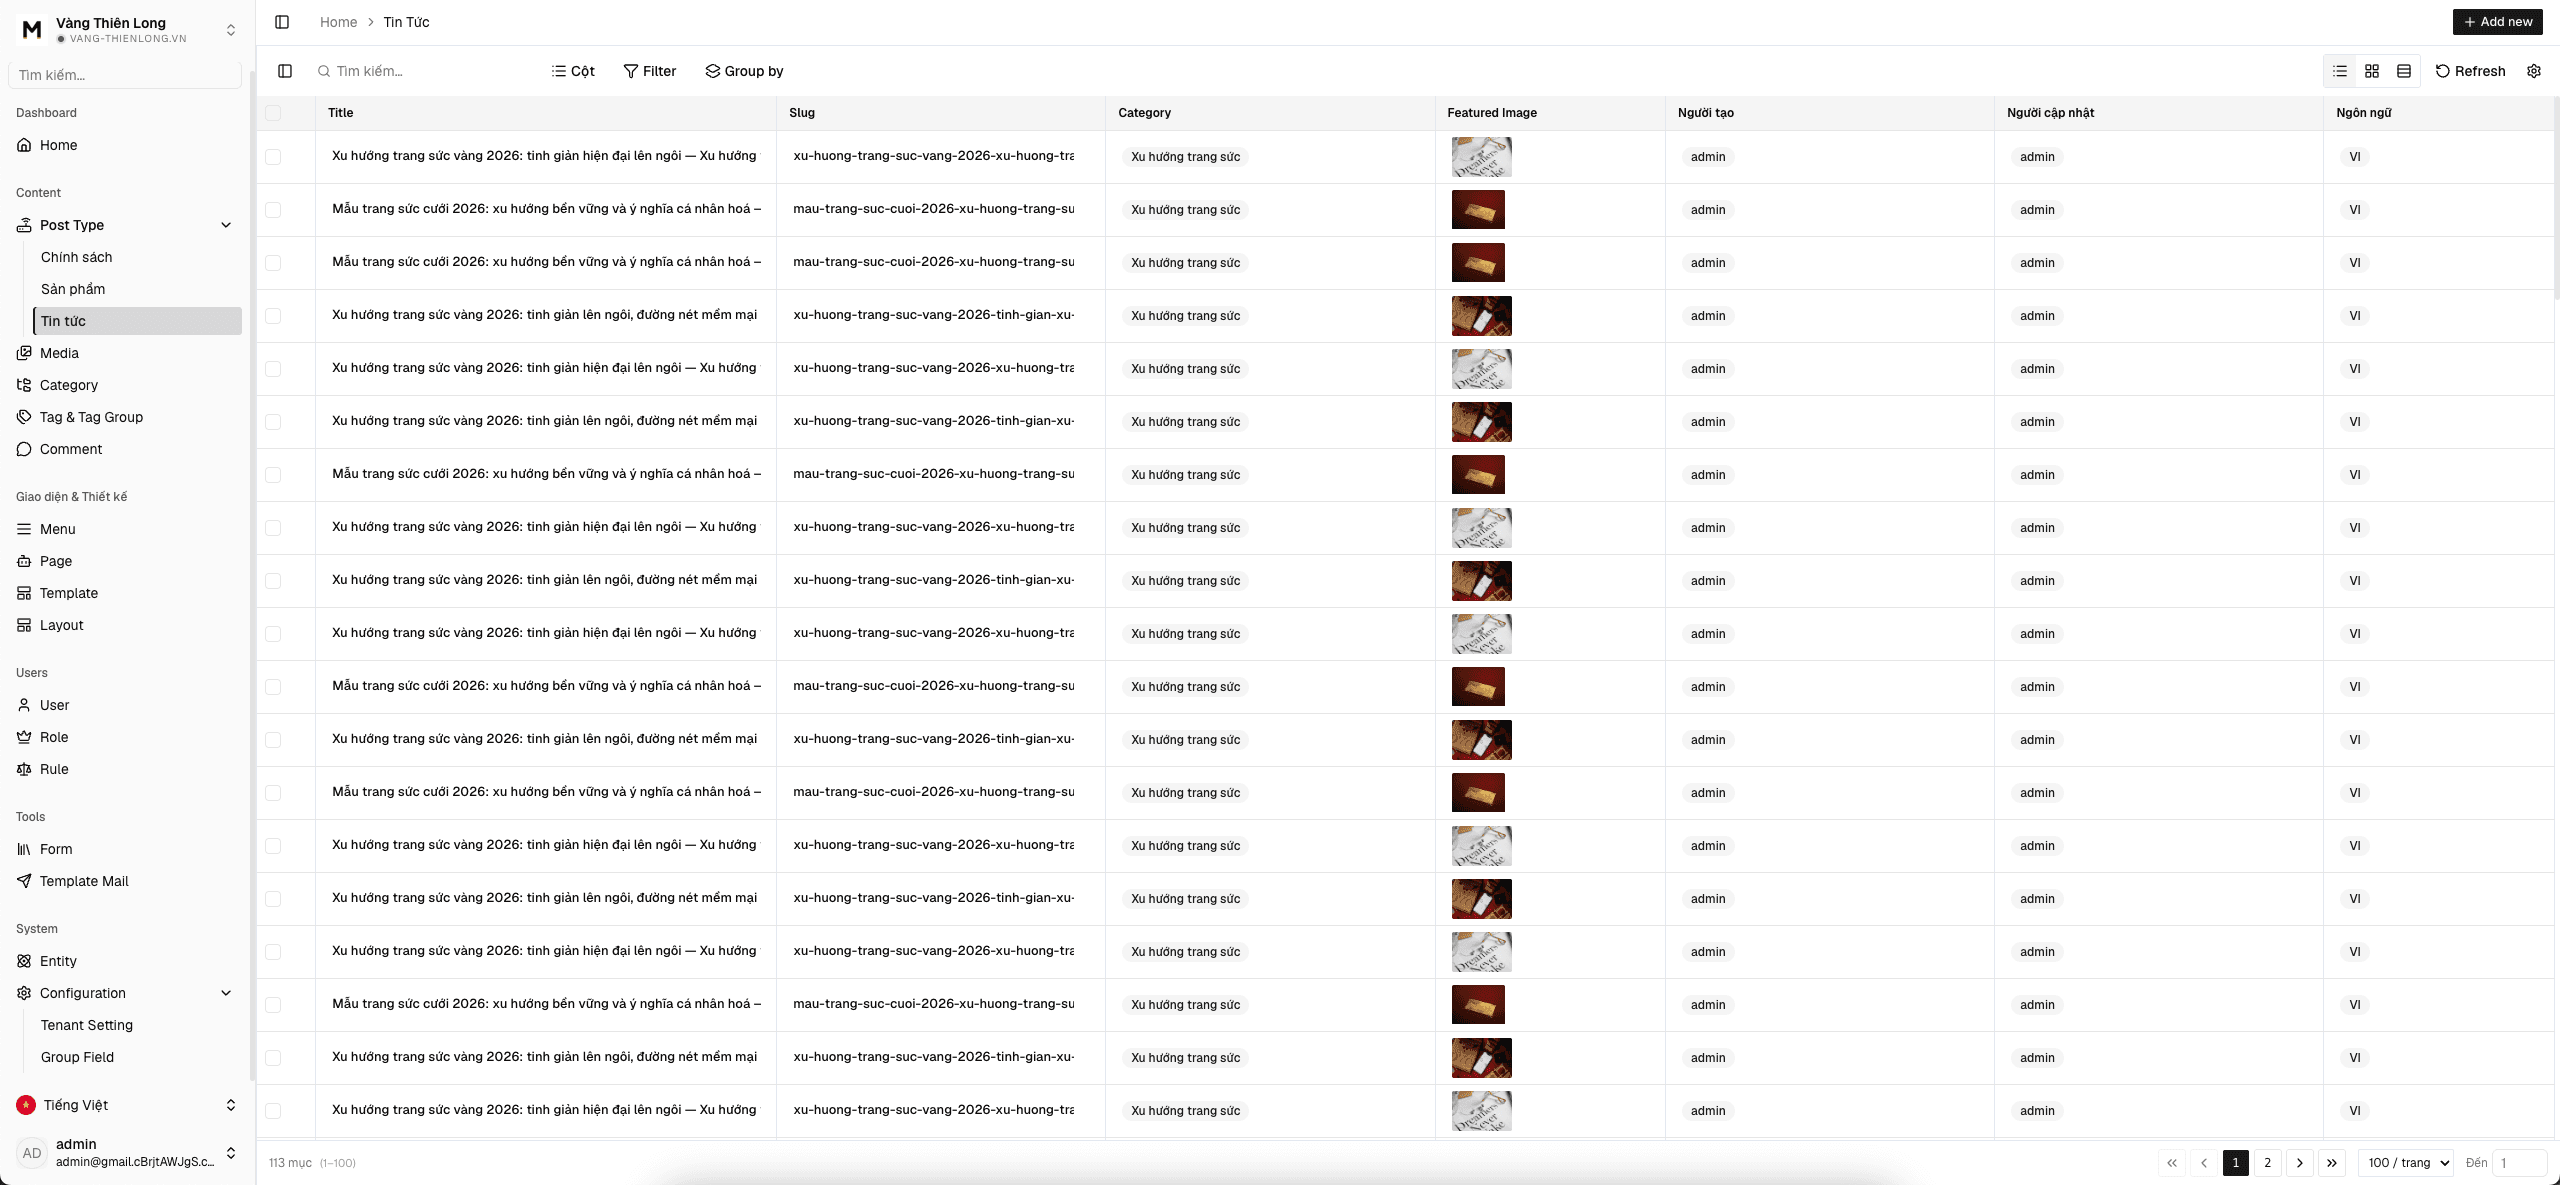Go to page 2
Screen dimensions: 2560x1185
click(2268, 1163)
